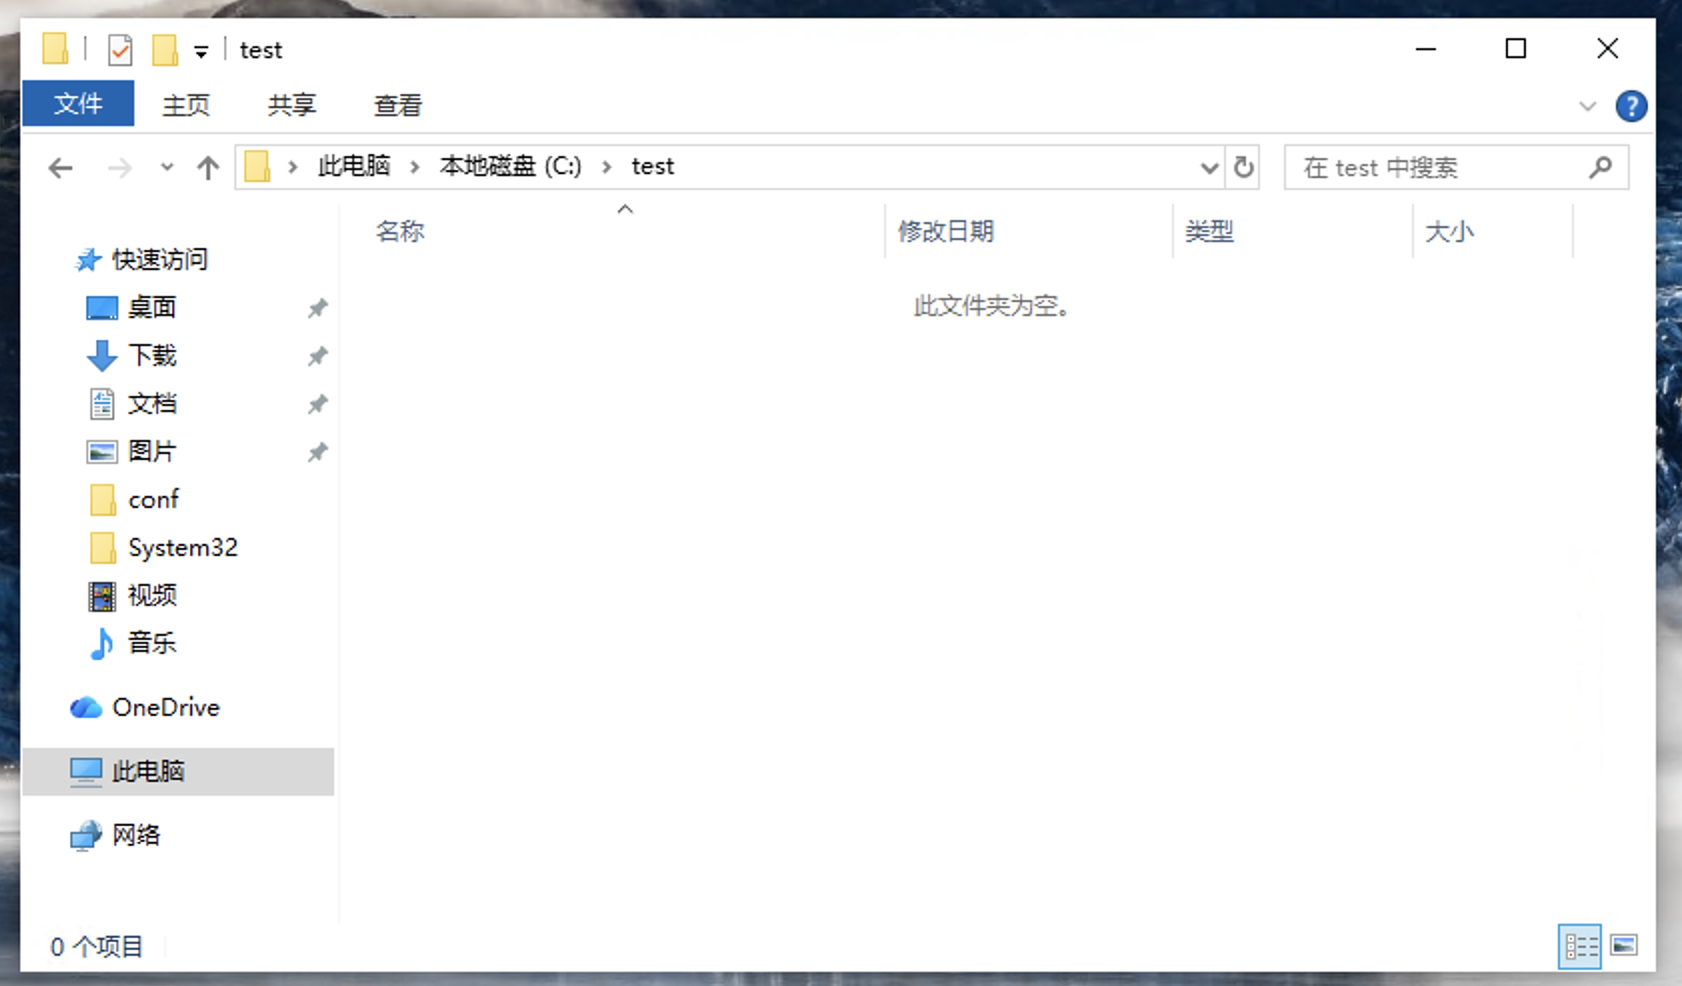This screenshot has width=1682, height=986.
Task: Open the Help question mark icon
Action: [x=1630, y=106]
